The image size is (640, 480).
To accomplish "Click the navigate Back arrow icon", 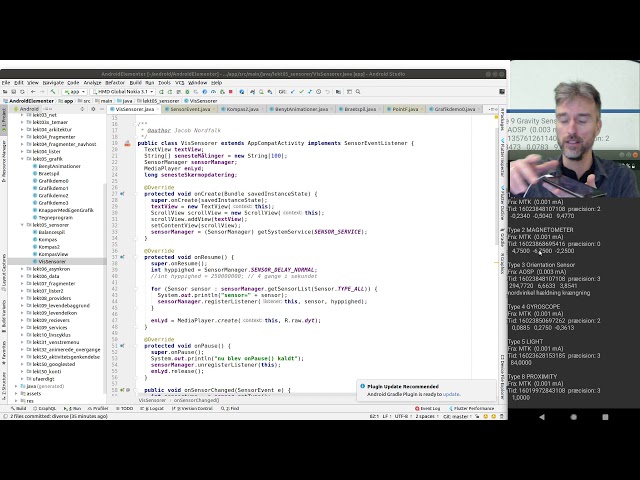I will coord(33,92).
